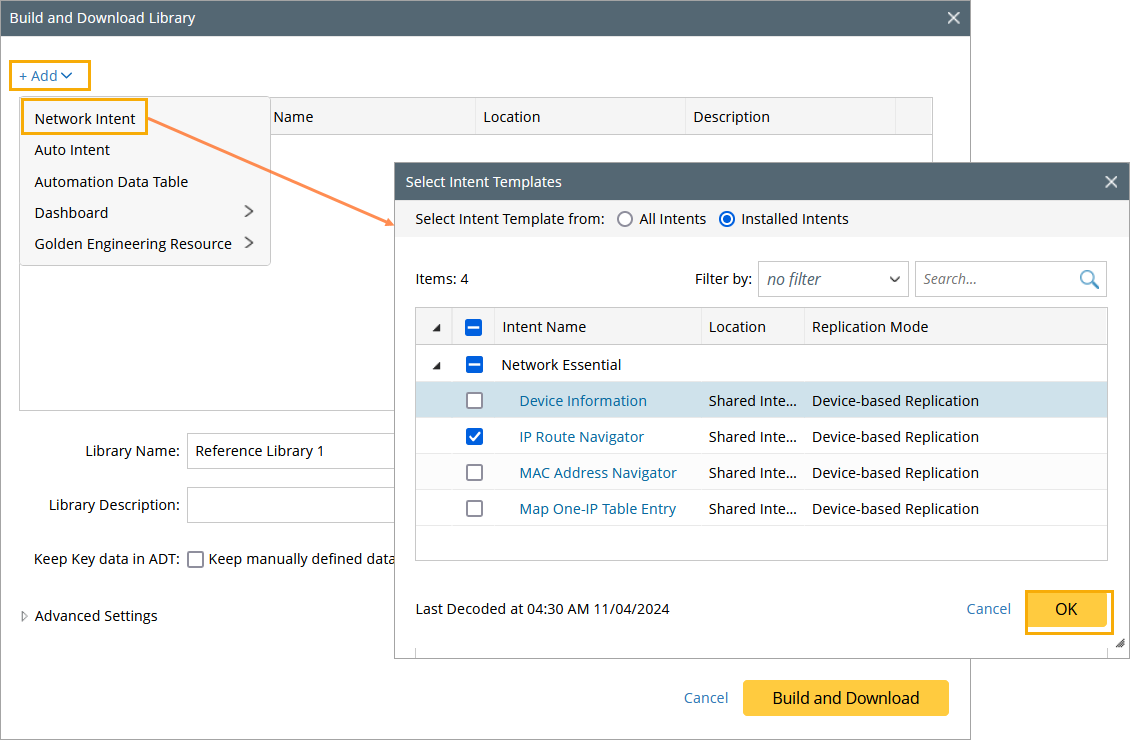Open the Map One-IP Table Entry link
The height and width of the screenshot is (740, 1130).
click(597, 509)
